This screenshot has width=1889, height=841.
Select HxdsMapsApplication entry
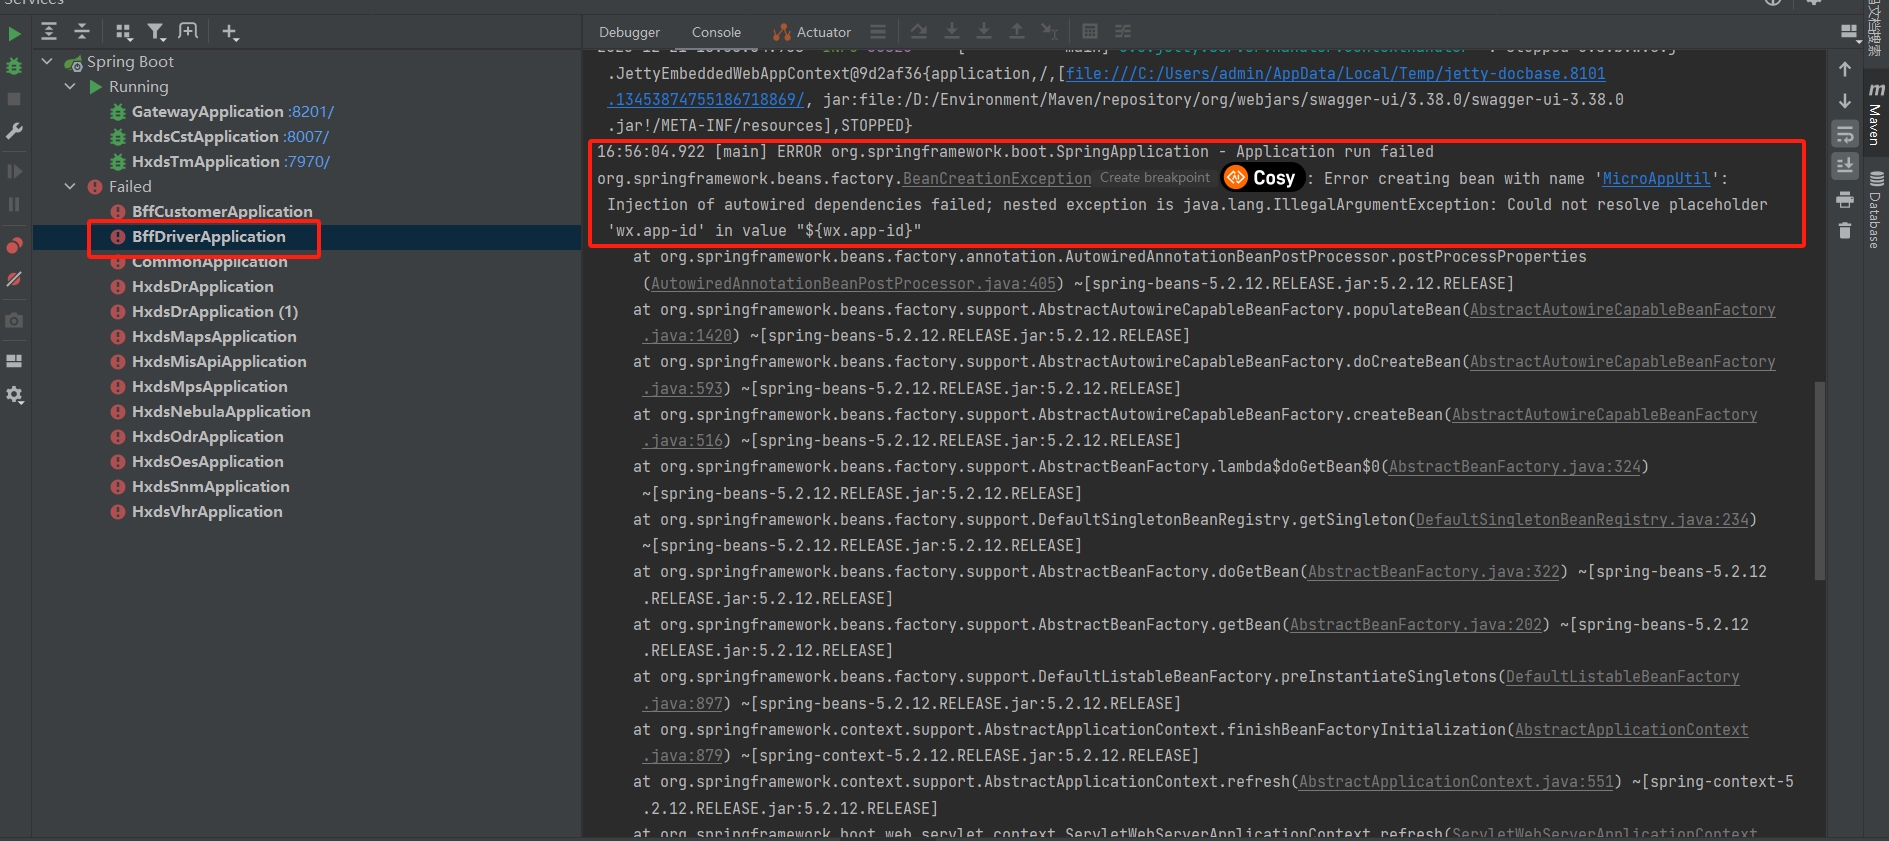214,336
